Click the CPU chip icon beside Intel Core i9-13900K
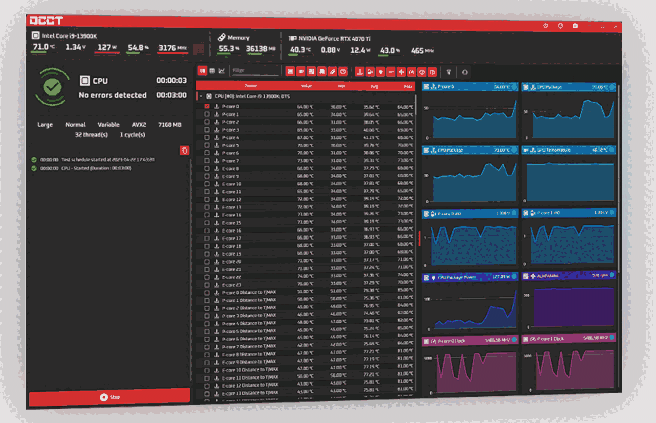This screenshot has height=423, width=656. pos(36,36)
